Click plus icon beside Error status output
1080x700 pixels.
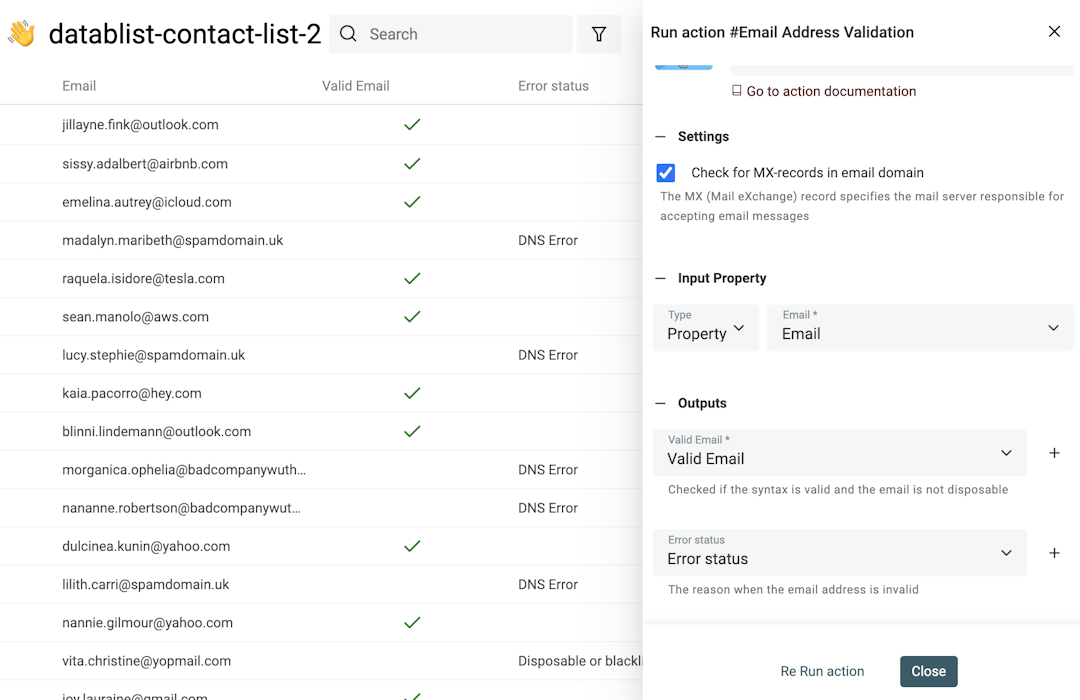tap(1054, 553)
